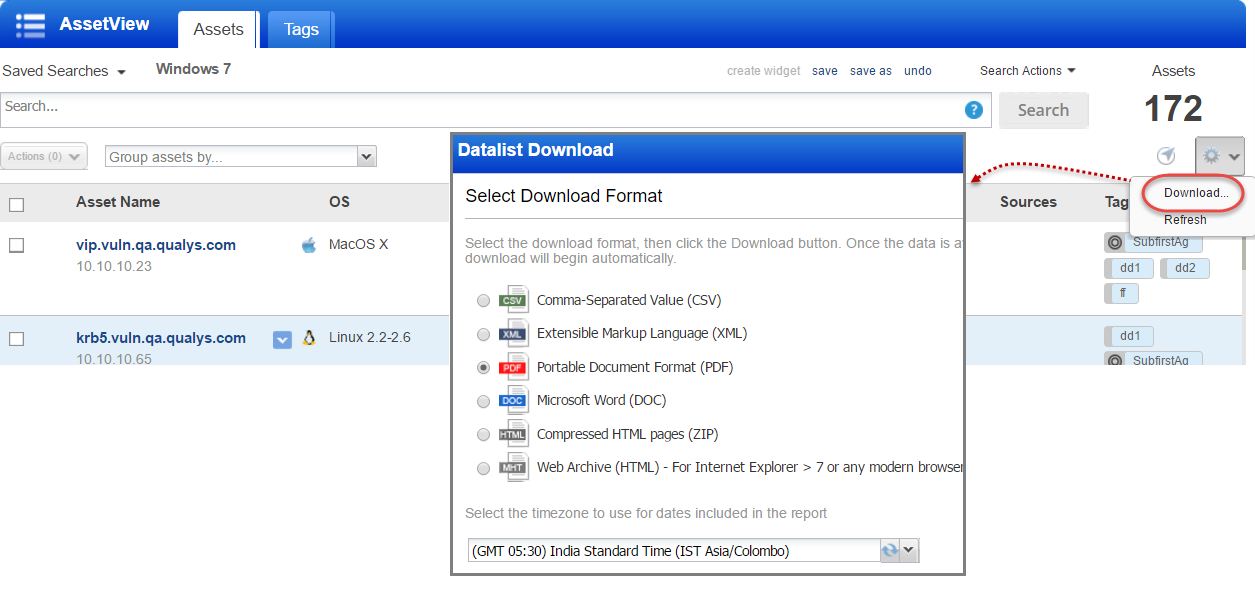
Task: Select the Portable Document Format (PDF) radio button
Action: coord(484,368)
